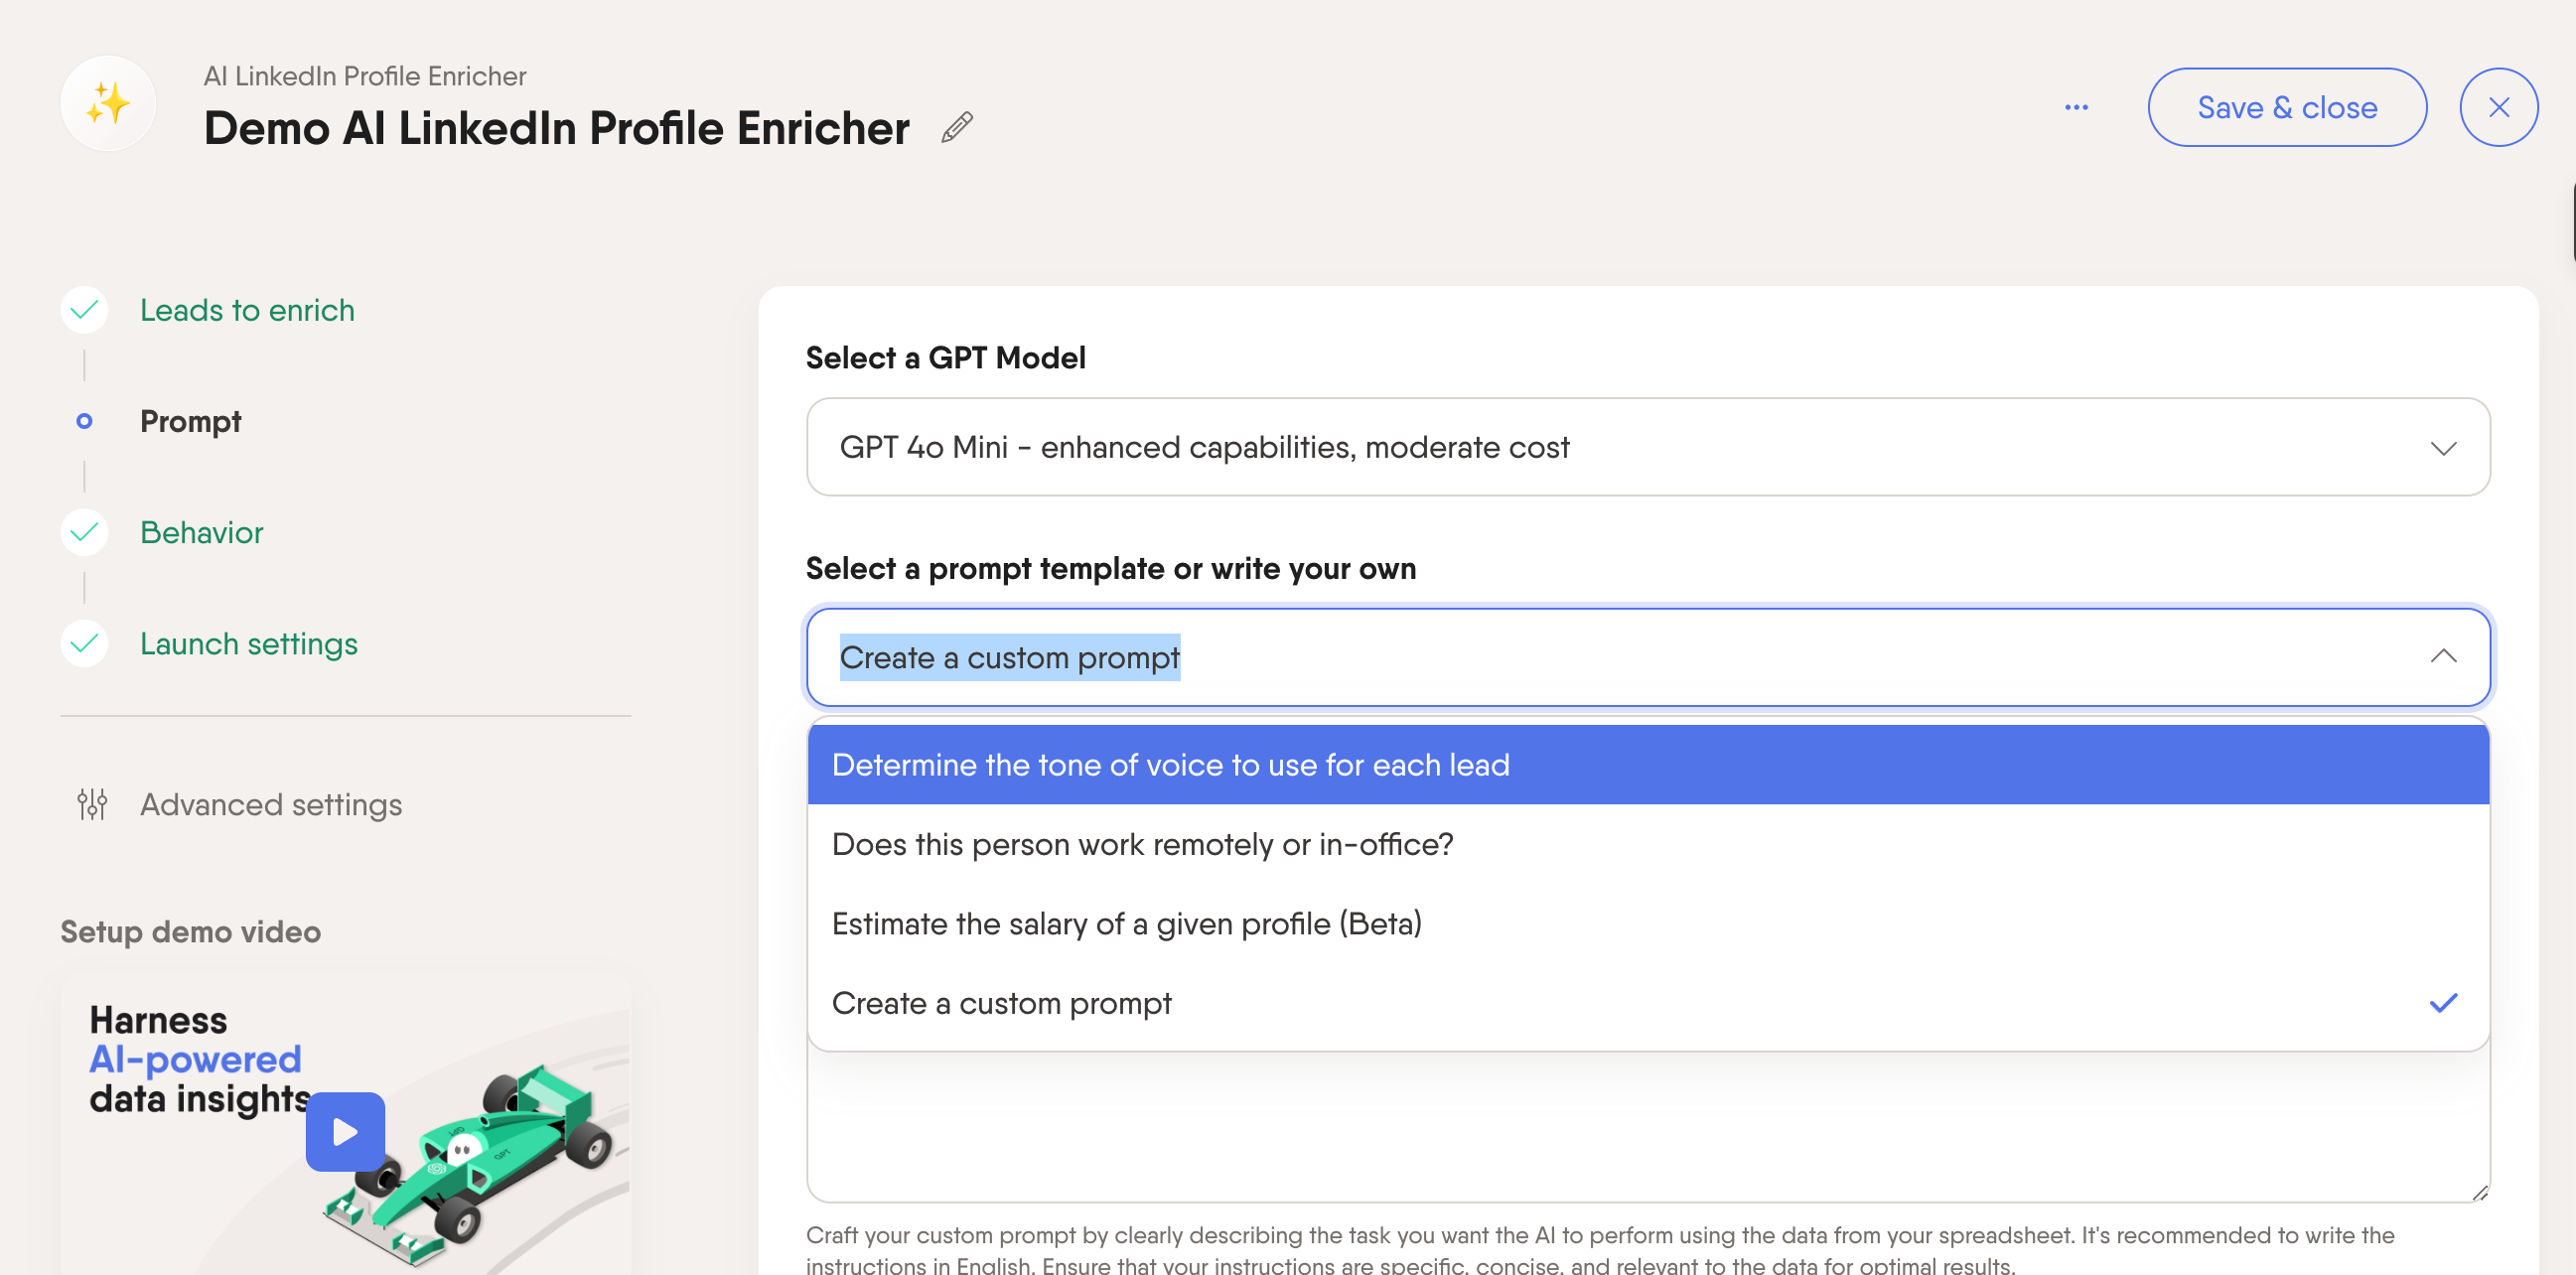The height and width of the screenshot is (1275, 2576).
Task: Click the Create a custom prompt combo box
Action: click(x=1648, y=657)
